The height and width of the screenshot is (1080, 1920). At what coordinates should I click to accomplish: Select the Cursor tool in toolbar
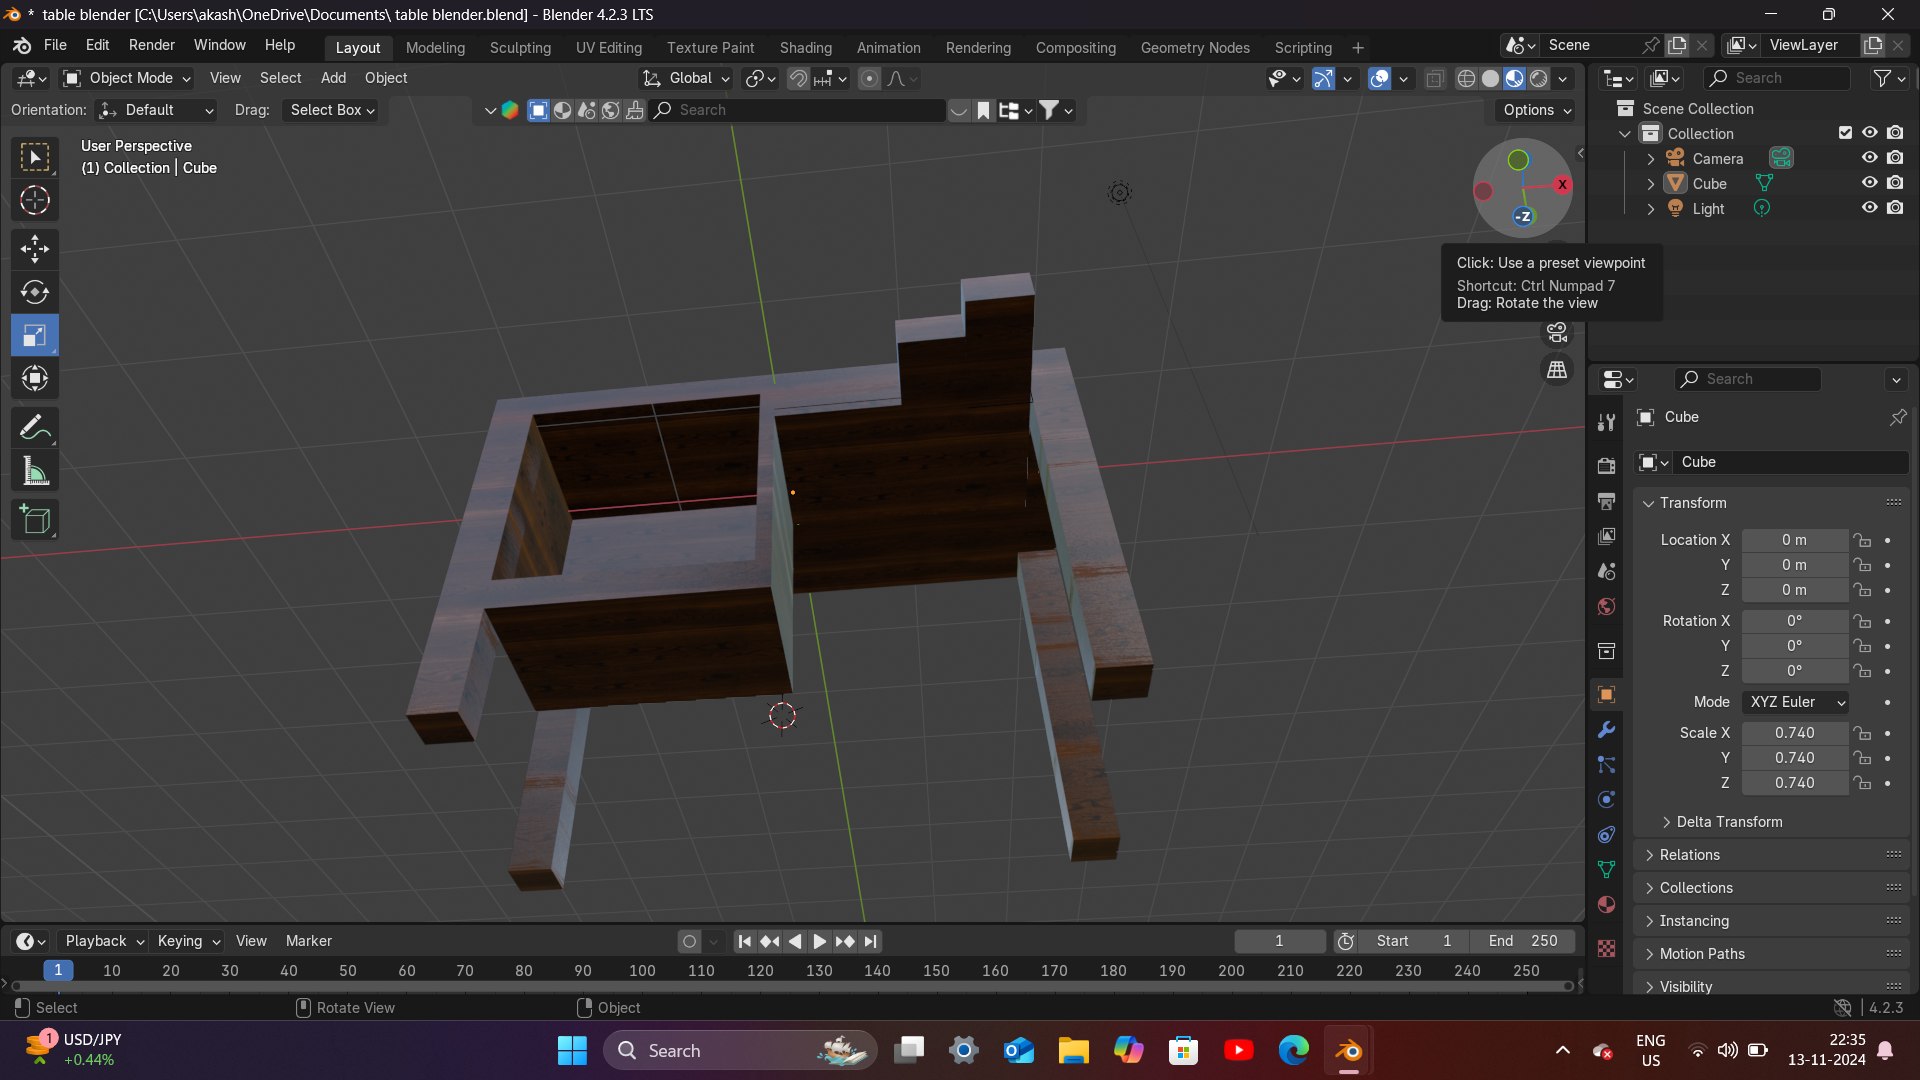point(35,201)
